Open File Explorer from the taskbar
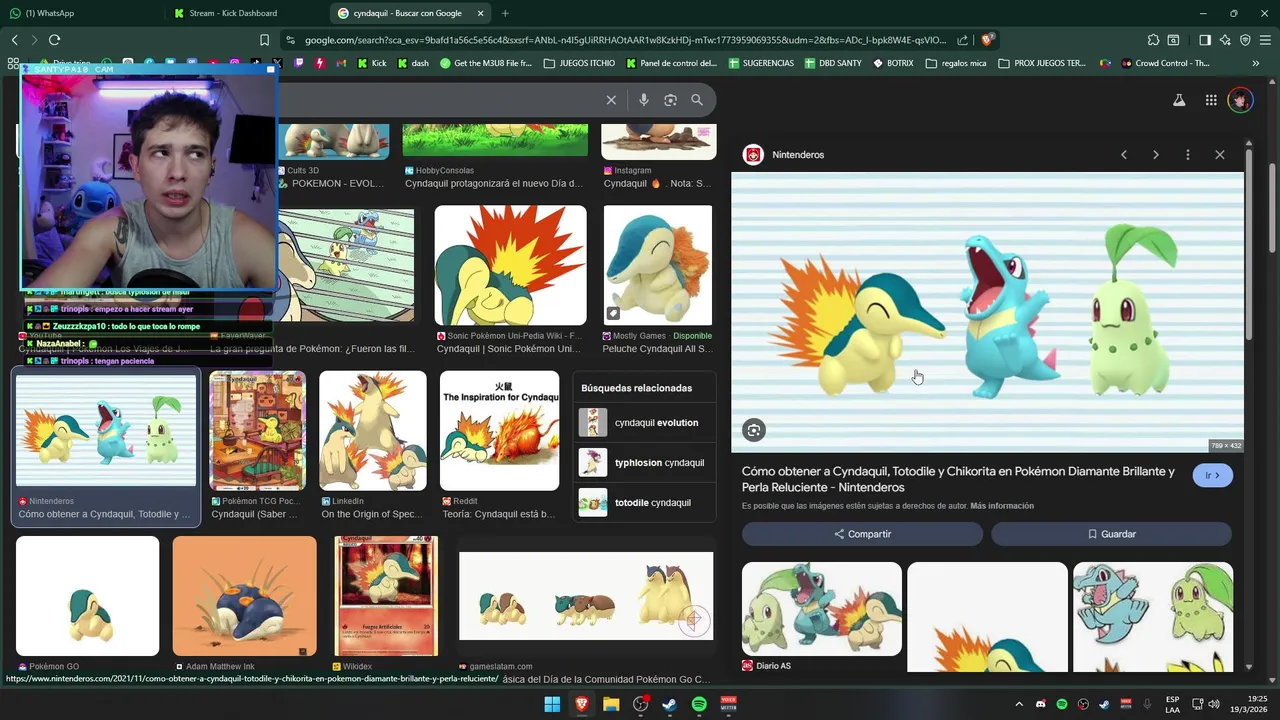Viewport: 1280px width, 720px height. click(611, 705)
